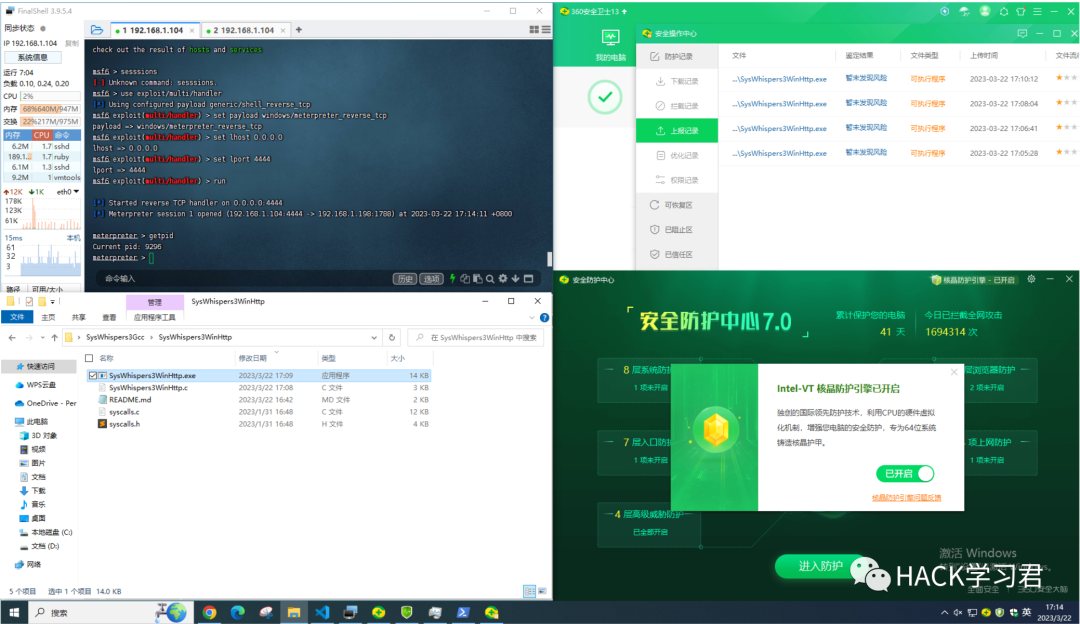Click the terminal search magnifier icon
Image resolution: width=1080 pixels, height=624 pixels.
pyautogui.click(x=490, y=278)
